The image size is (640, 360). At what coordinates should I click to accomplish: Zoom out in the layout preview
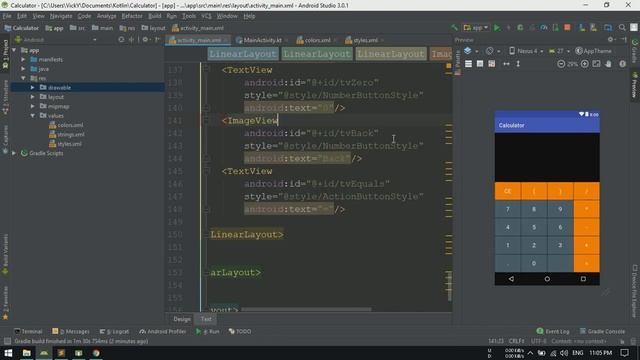(561, 64)
